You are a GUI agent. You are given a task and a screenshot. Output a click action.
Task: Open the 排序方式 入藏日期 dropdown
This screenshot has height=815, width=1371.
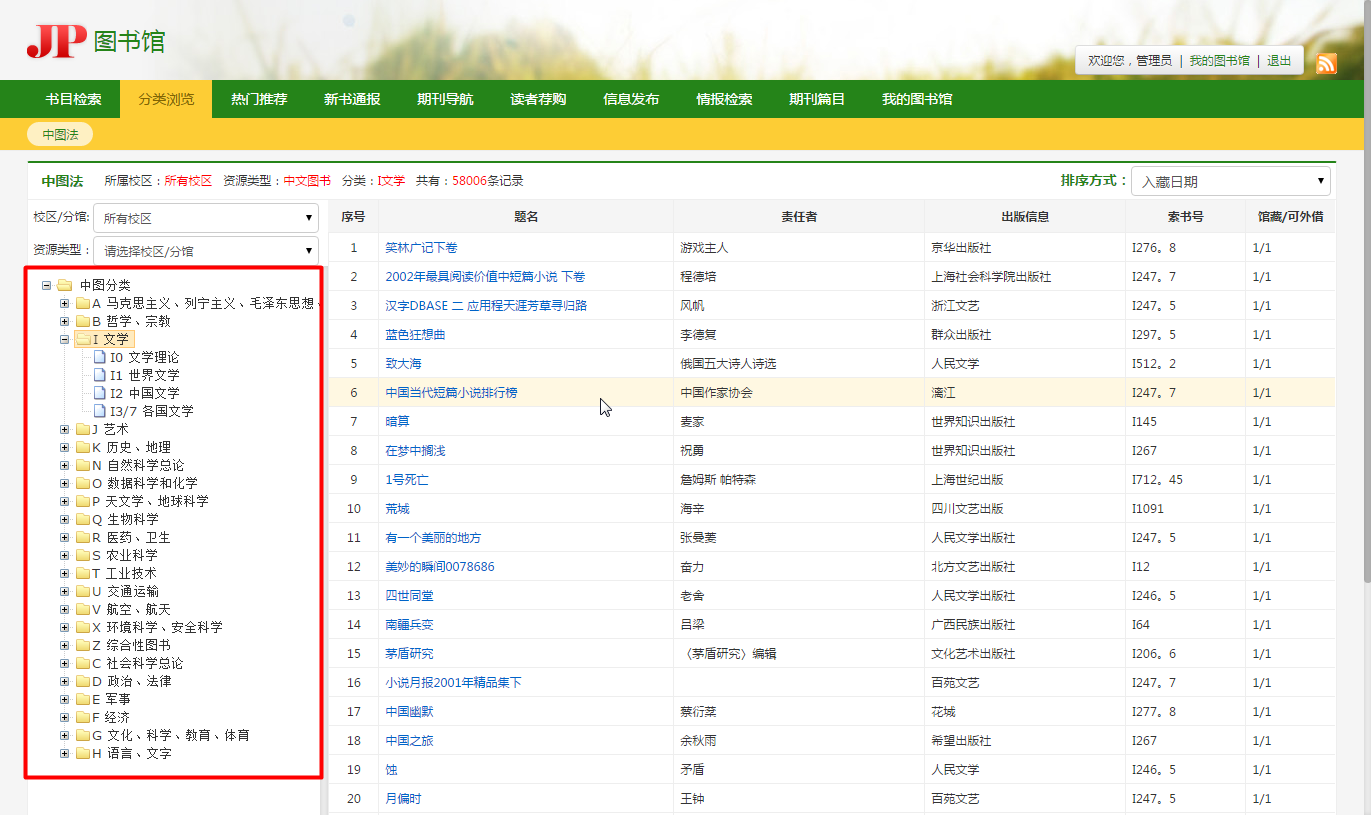(x=1230, y=181)
